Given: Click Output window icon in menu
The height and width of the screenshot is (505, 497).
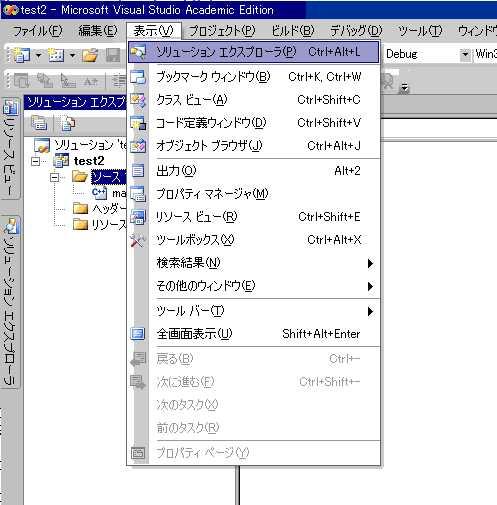Looking at the screenshot, I should (138, 171).
